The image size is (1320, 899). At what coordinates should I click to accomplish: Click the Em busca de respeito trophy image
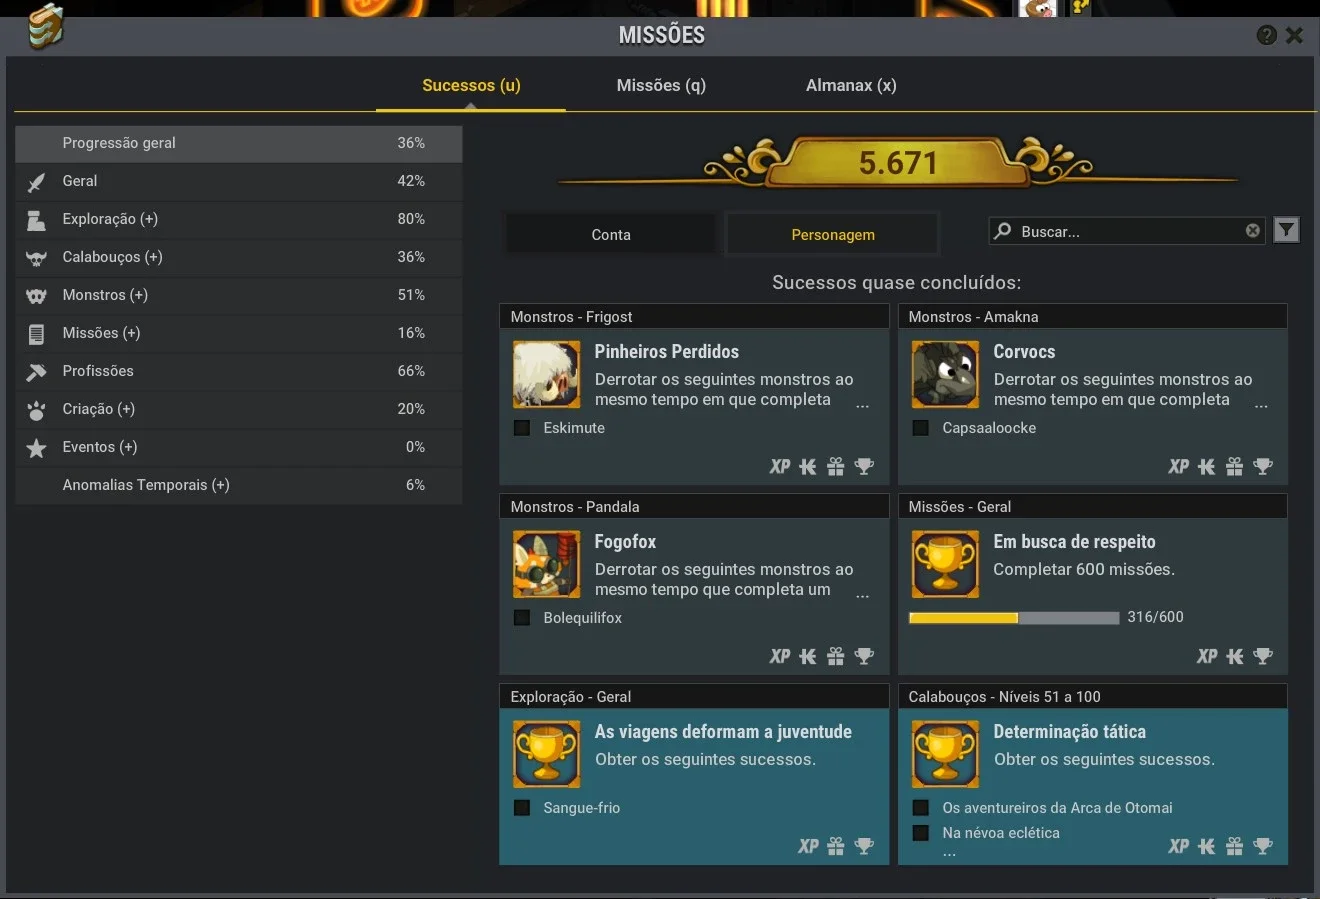(x=945, y=564)
